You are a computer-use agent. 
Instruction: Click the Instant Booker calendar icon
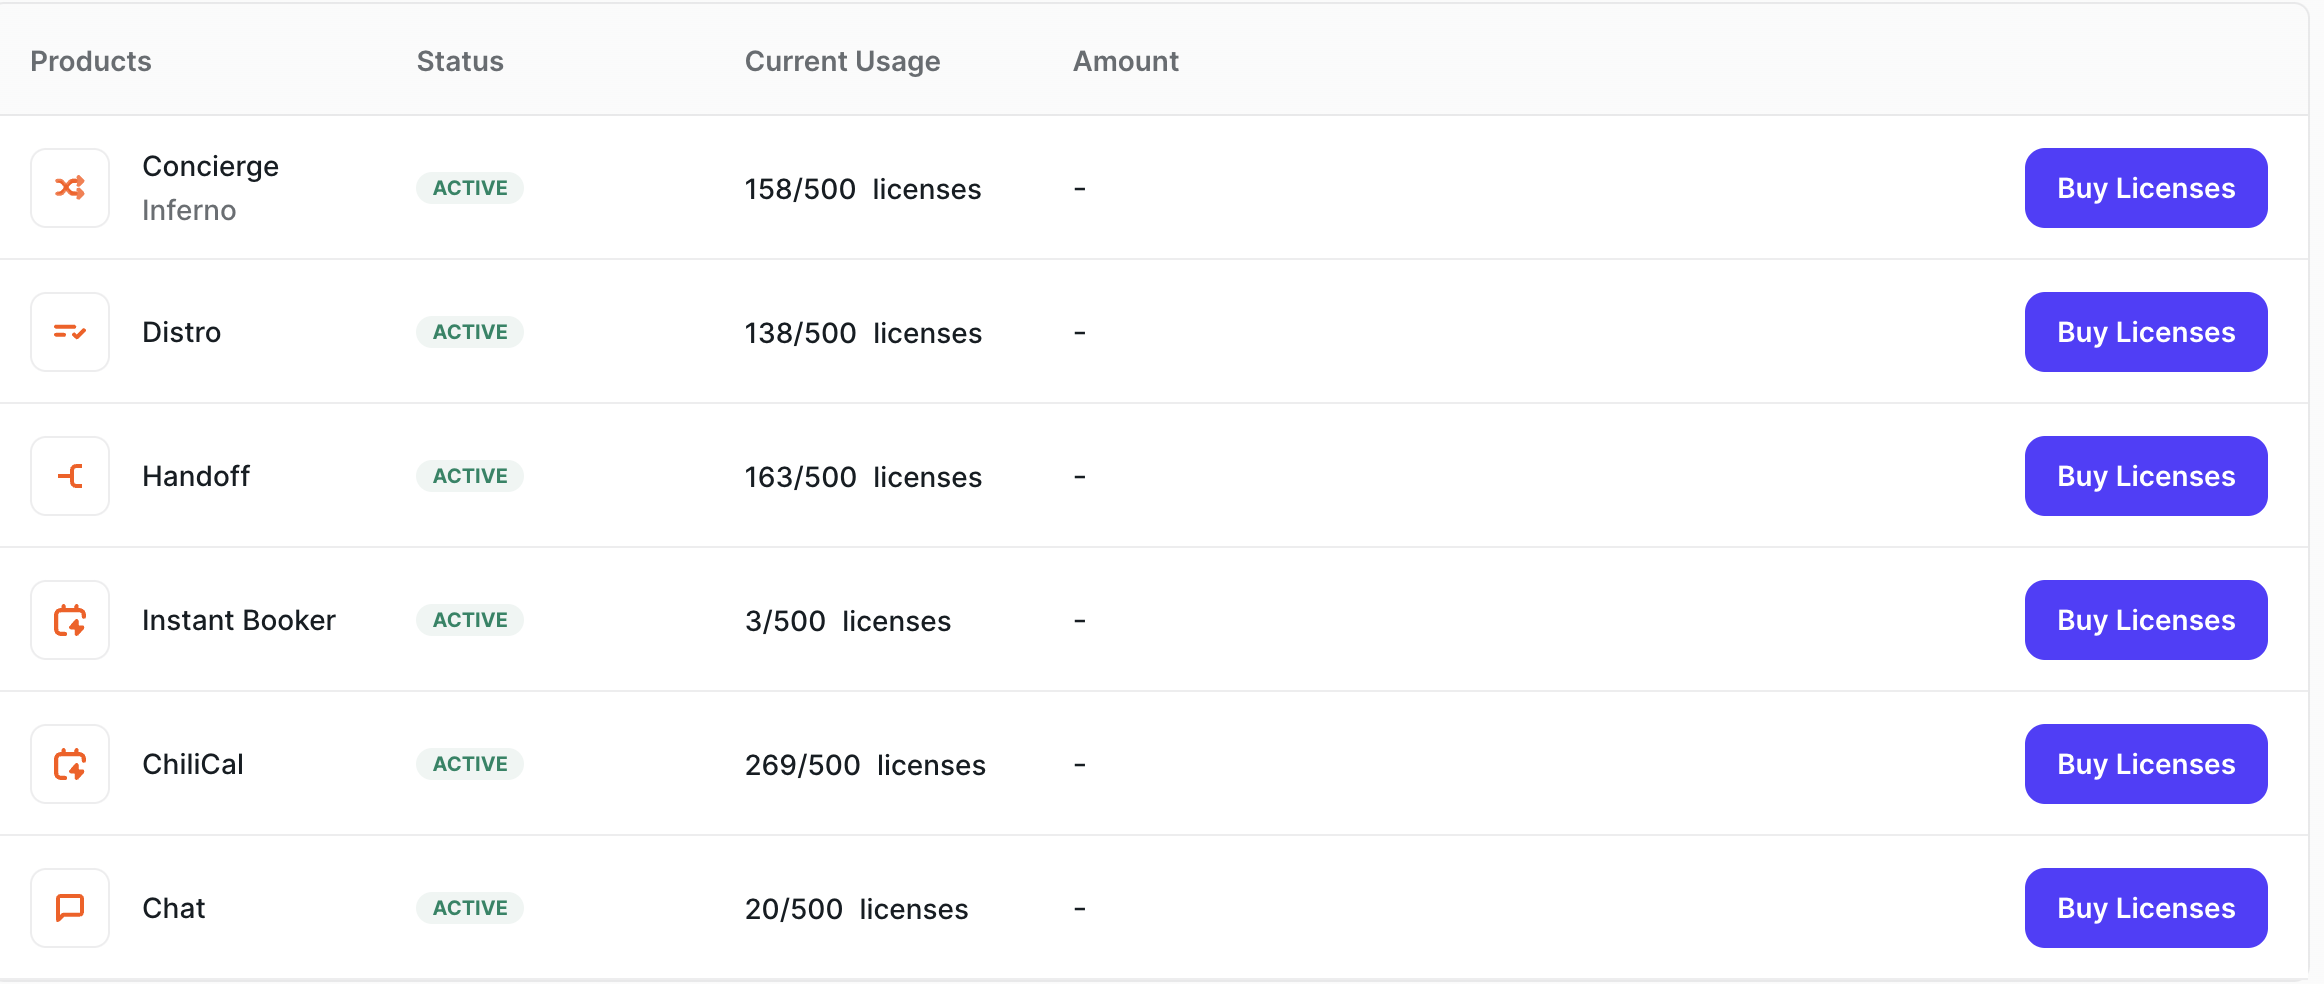point(69,620)
